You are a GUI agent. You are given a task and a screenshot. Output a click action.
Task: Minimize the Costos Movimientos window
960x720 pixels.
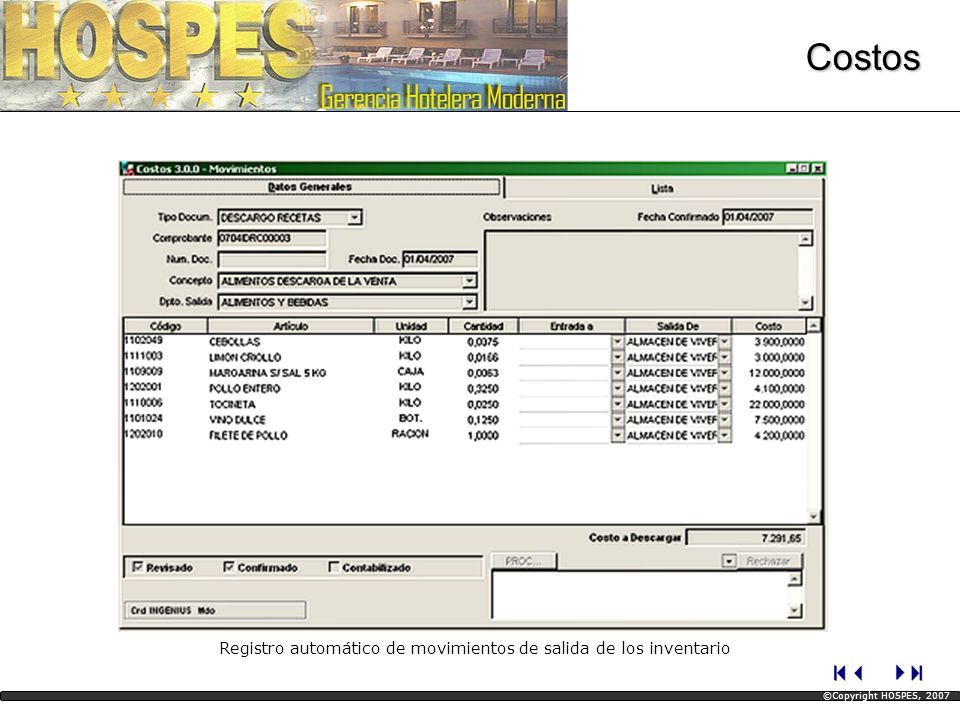(792, 168)
